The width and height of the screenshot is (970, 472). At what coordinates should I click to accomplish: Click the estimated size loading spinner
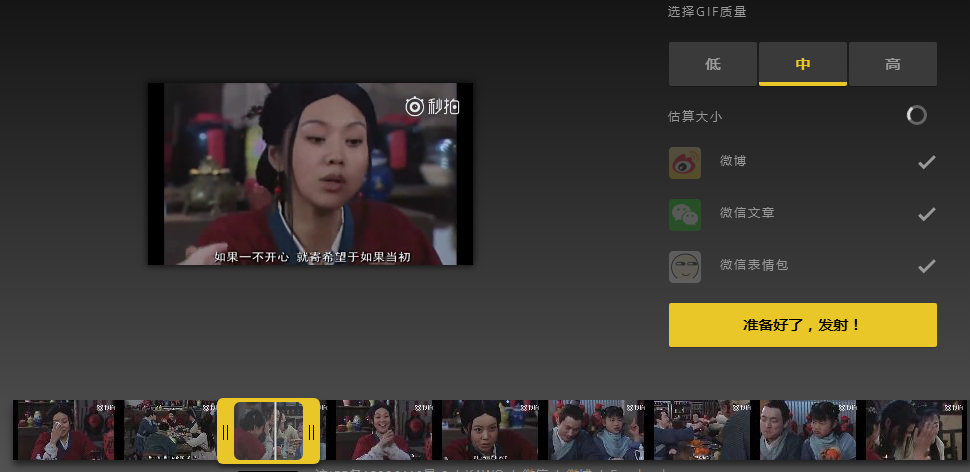click(916, 115)
